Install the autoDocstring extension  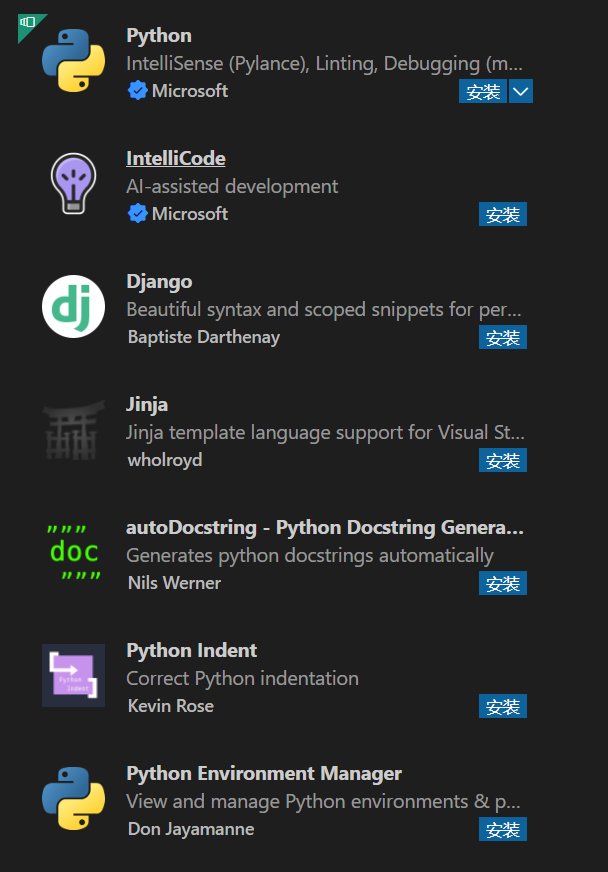tap(503, 583)
